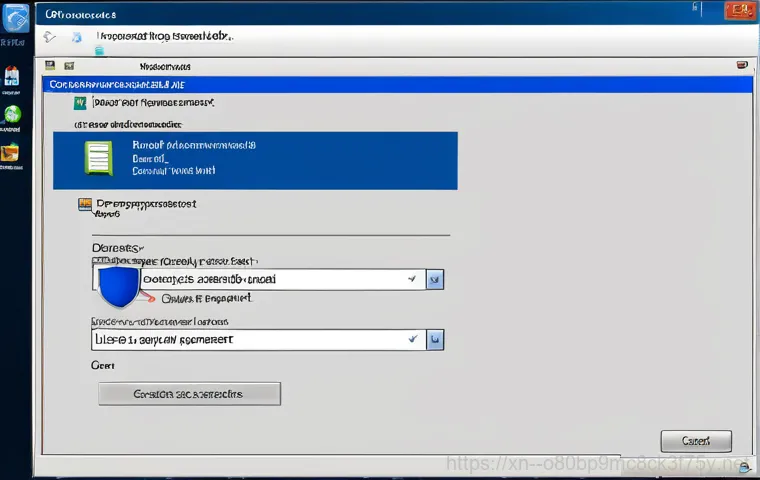Screen dimensions: 760x480
Task: Open the first combo box using its blue arrow button
Action: (435, 280)
